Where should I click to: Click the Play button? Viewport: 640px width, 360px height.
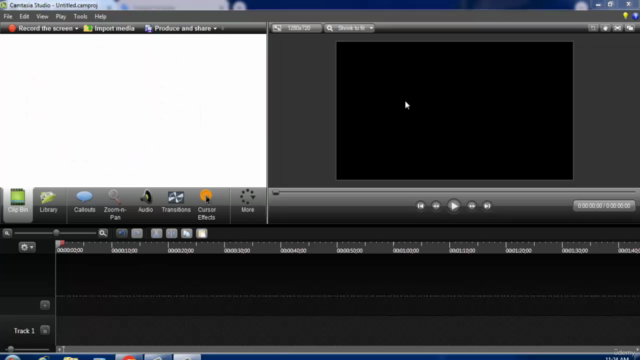click(x=453, y=206)
